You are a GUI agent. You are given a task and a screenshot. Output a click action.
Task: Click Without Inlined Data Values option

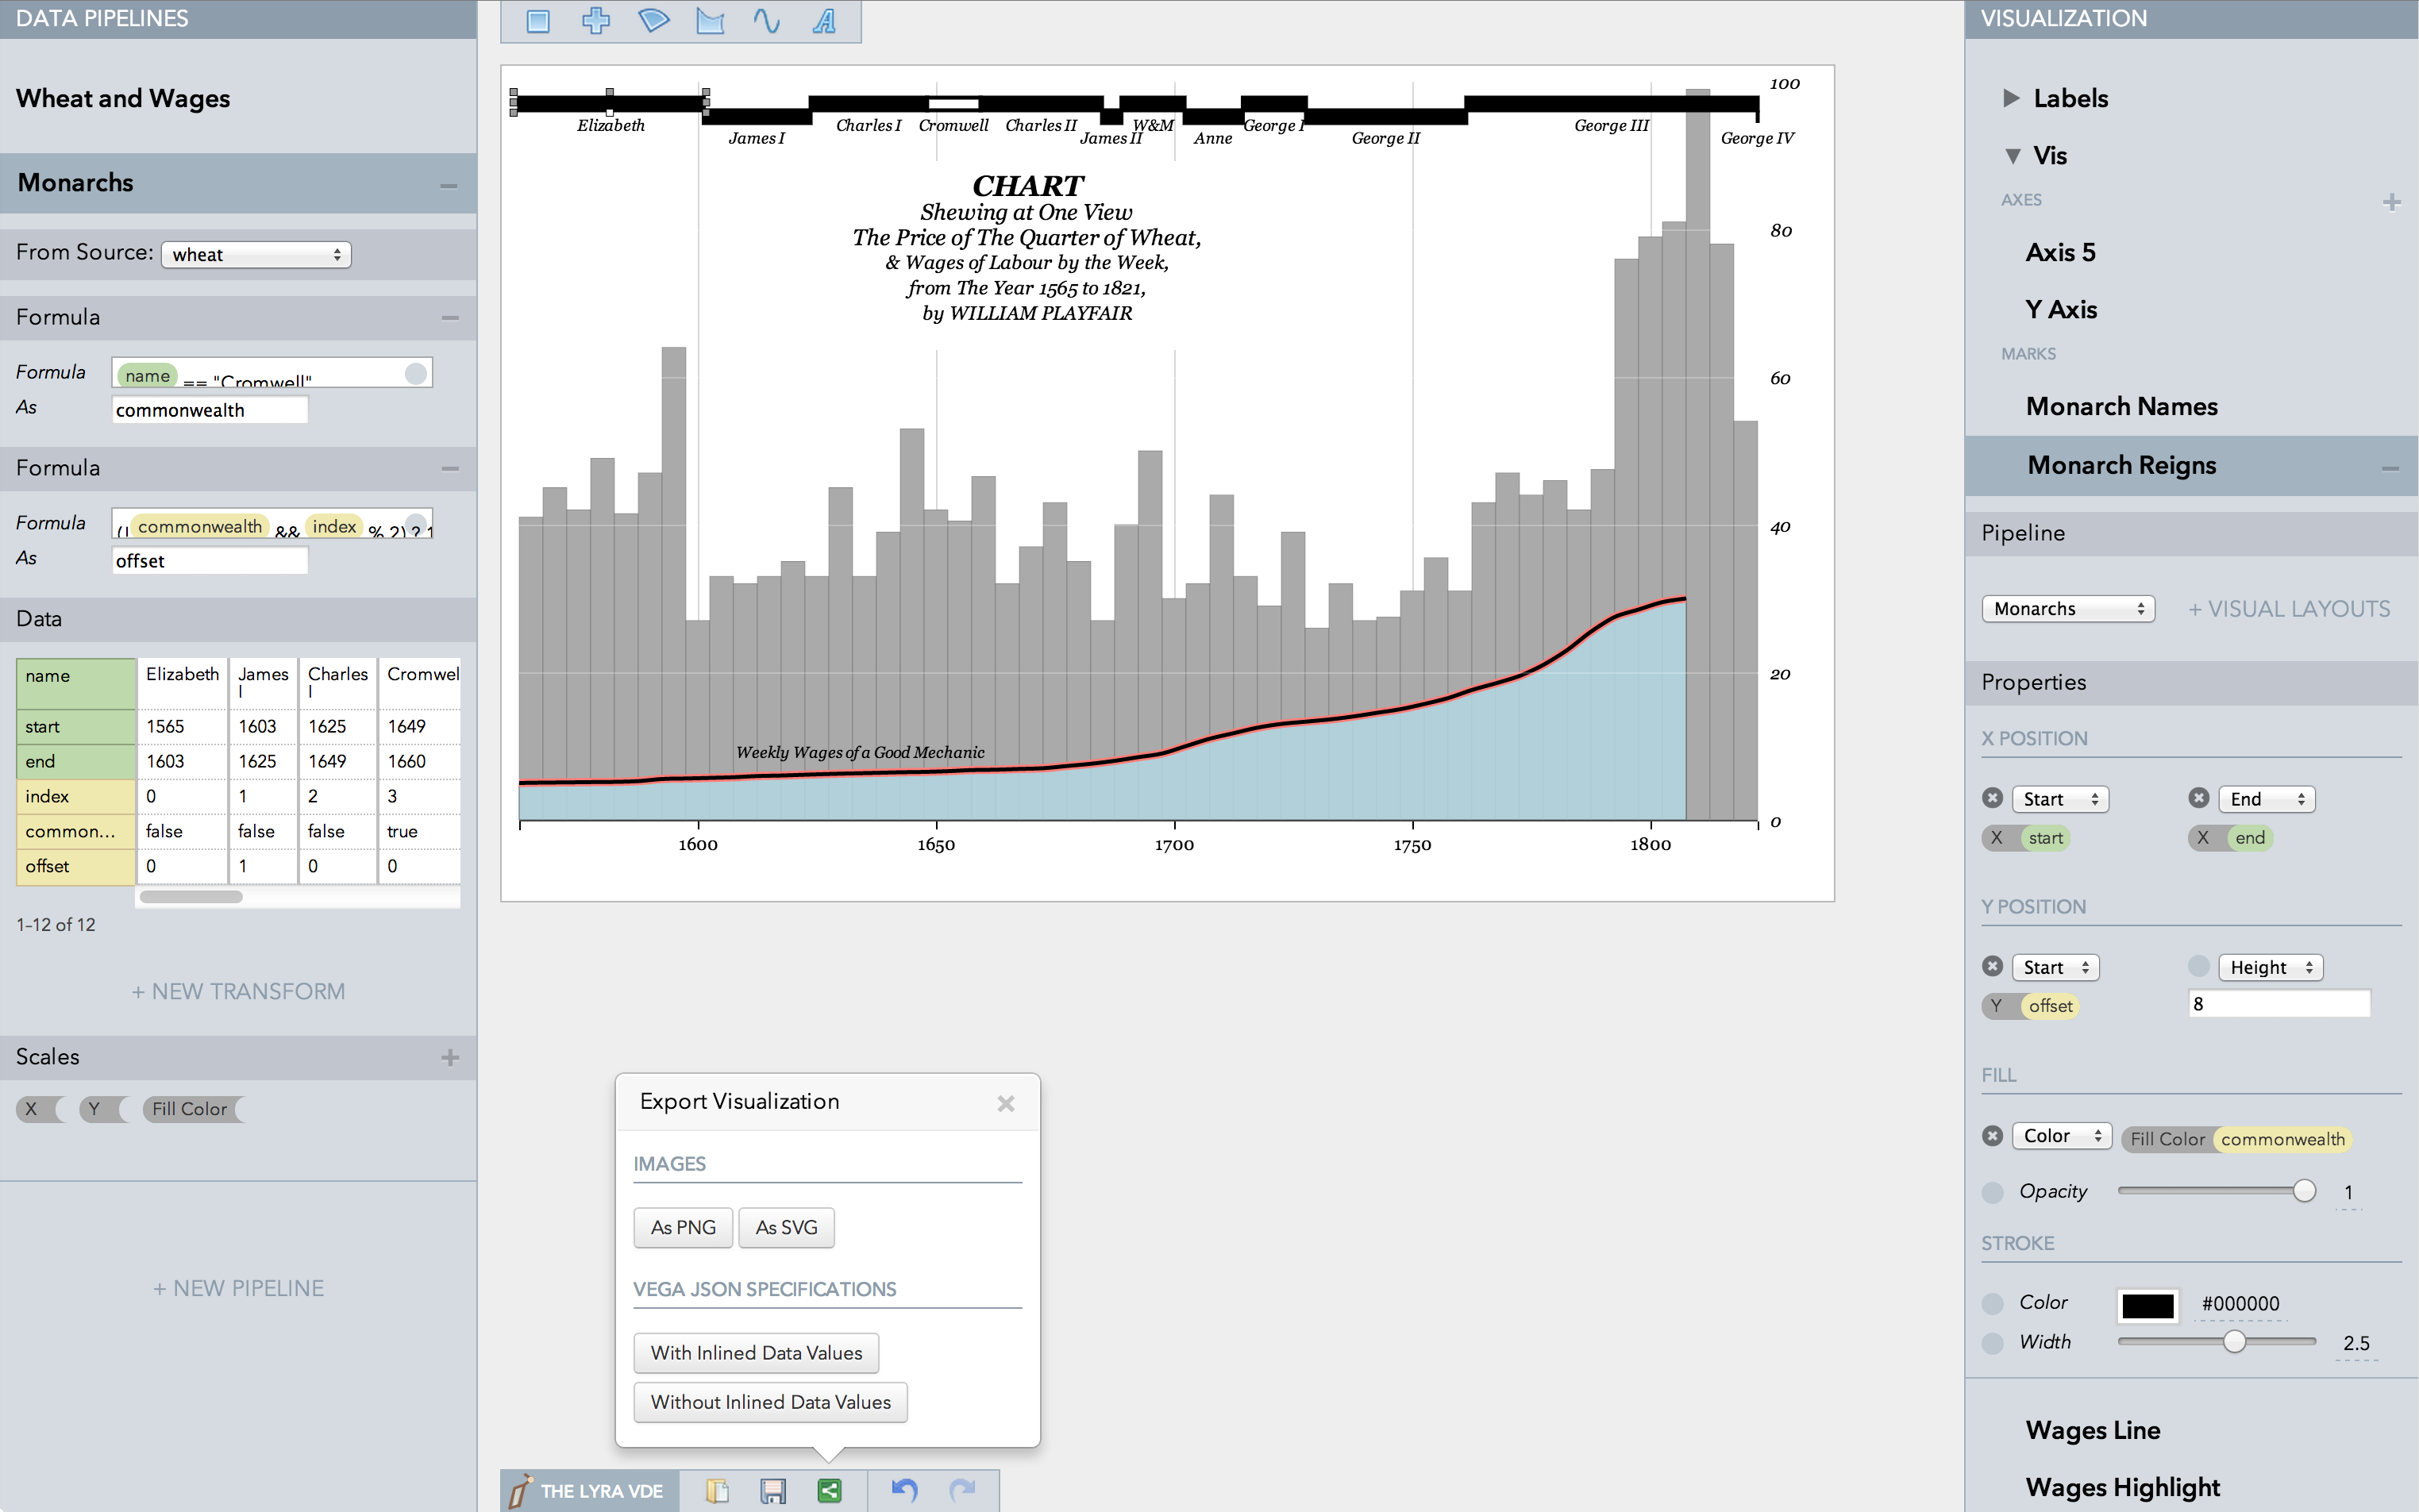tap(768, 1402)
